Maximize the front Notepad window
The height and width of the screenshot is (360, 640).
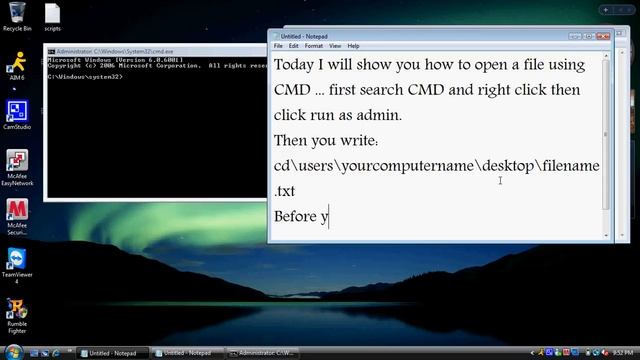click(x=589, y=36)
